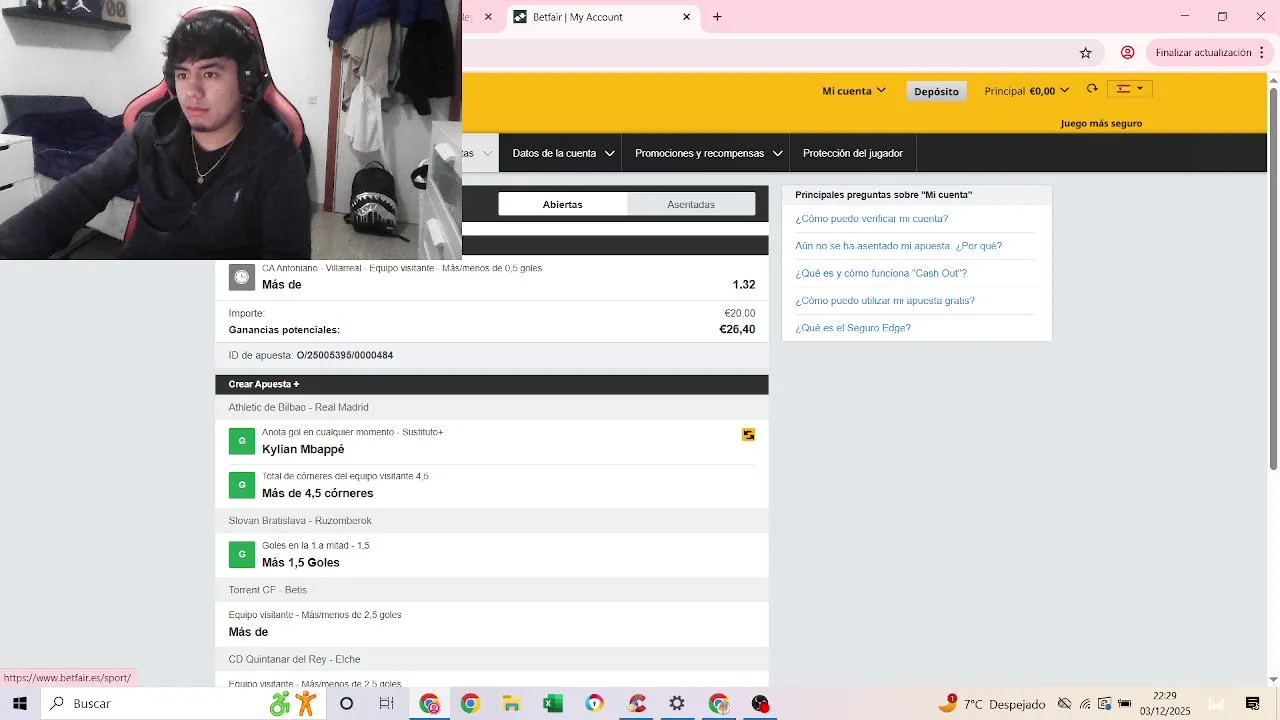Refresh the balance with the reload icon

tap(1092, 89)
